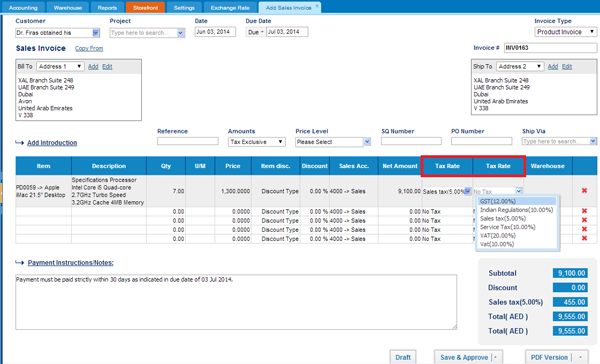Click Add link in Bill To box
Viewport: 600px width, 364px height.
pos(93,67)
